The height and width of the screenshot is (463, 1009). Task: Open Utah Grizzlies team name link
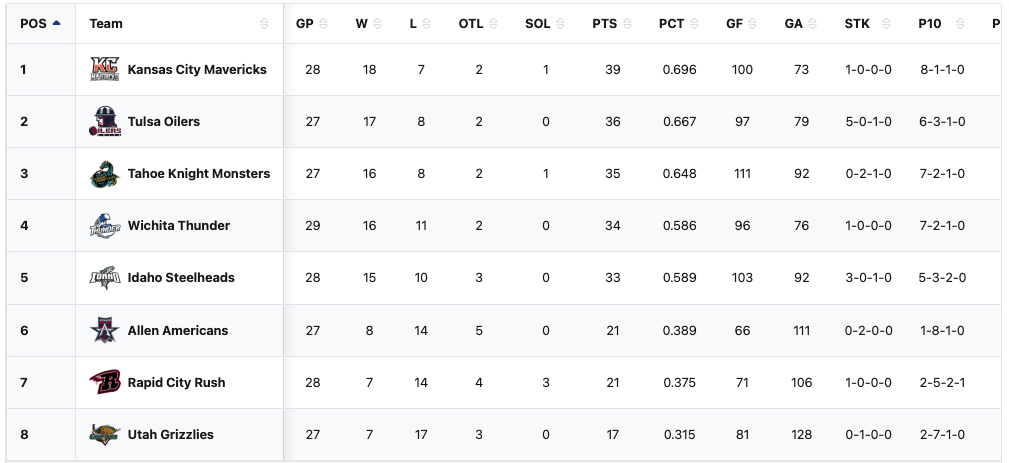[171, 434]
